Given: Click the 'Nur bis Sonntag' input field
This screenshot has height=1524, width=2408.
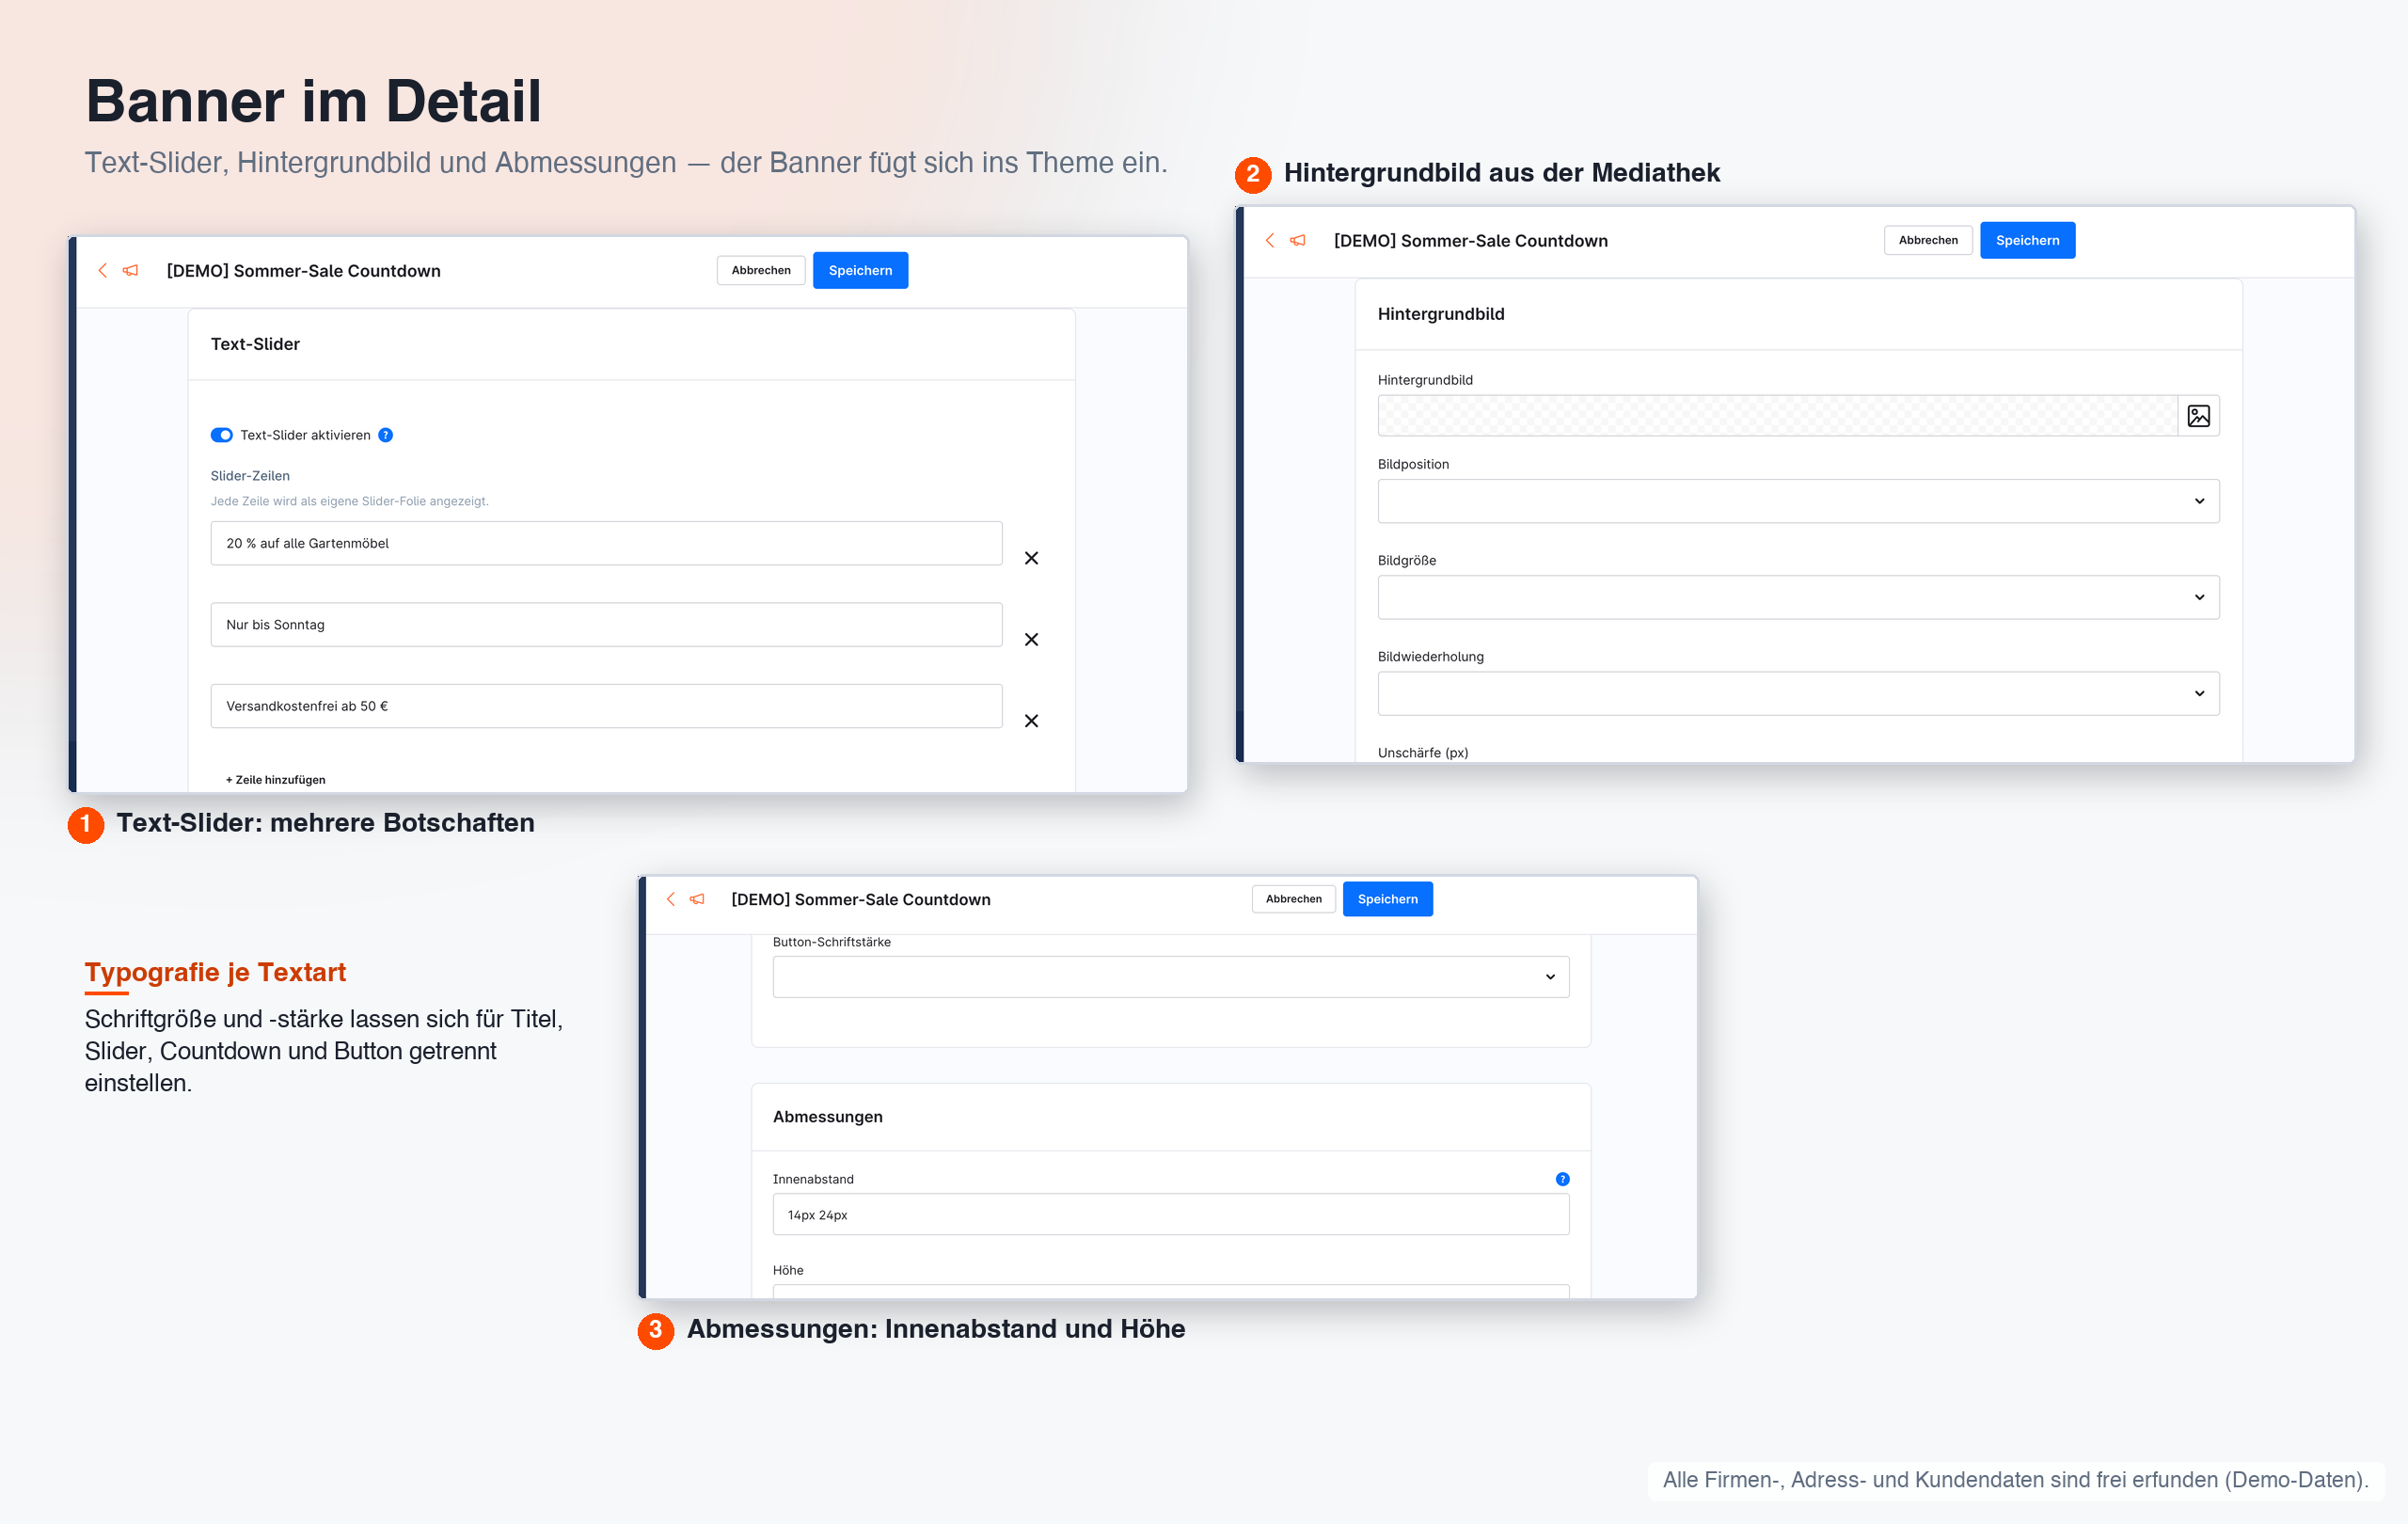Looking at the screenshot, I should [x=606, y=624].
